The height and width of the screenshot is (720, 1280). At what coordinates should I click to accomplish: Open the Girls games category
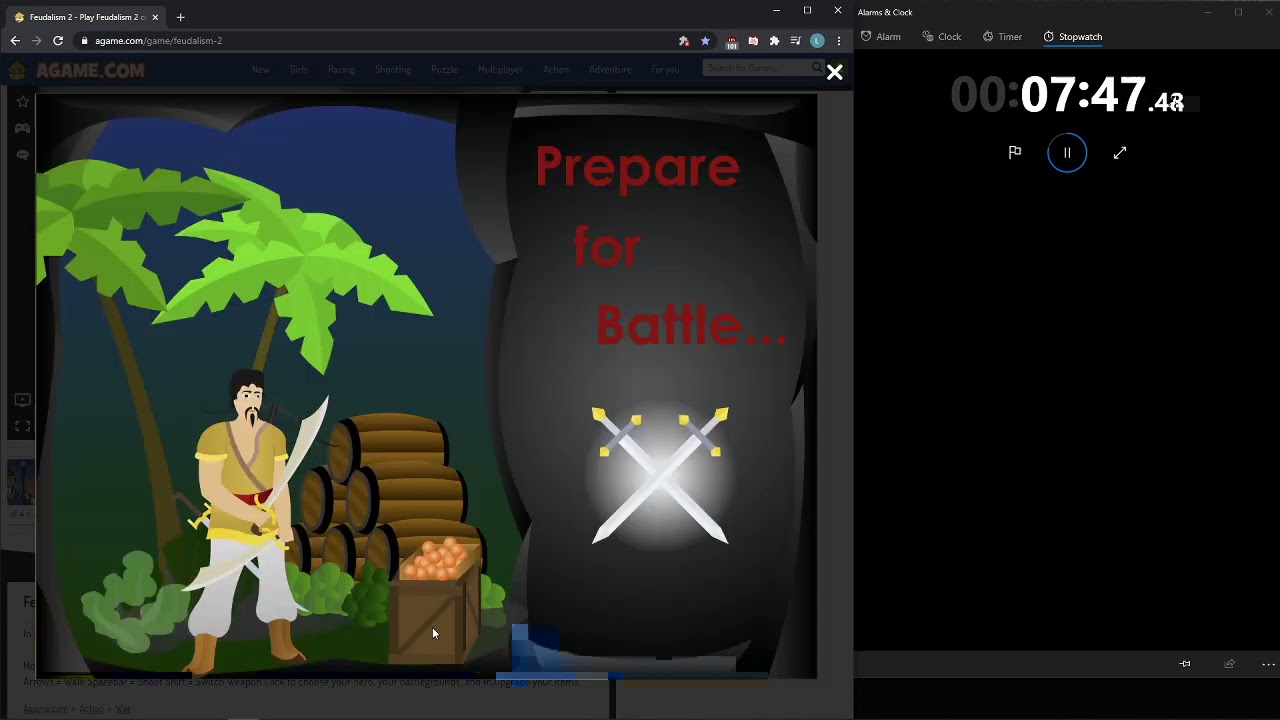click(298, 69)
